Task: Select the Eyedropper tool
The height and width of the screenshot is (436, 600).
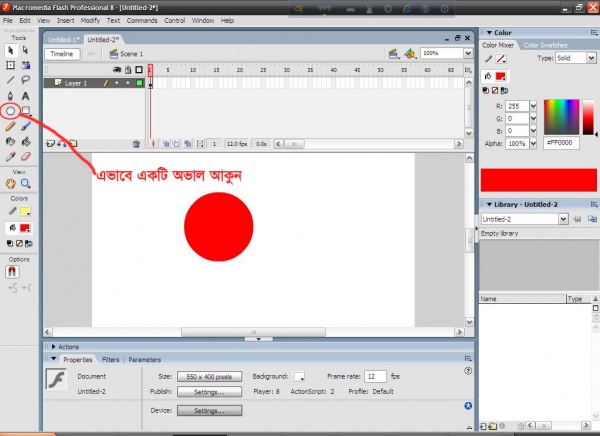Action: pyautogui.click(x=11, y=157)
